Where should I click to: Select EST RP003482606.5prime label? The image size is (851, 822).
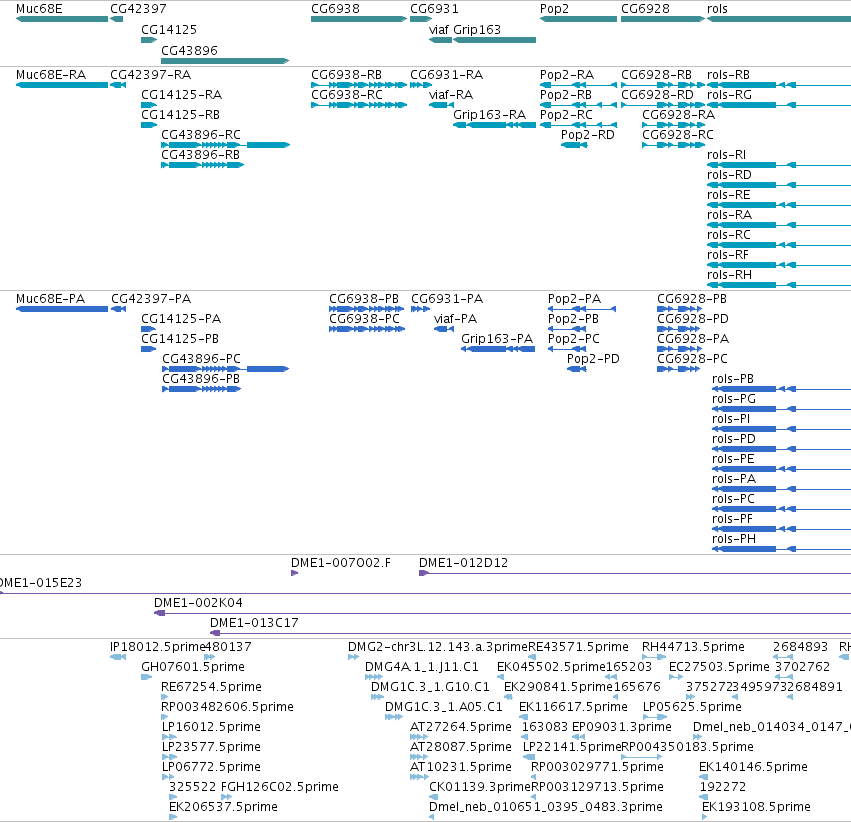227,707
